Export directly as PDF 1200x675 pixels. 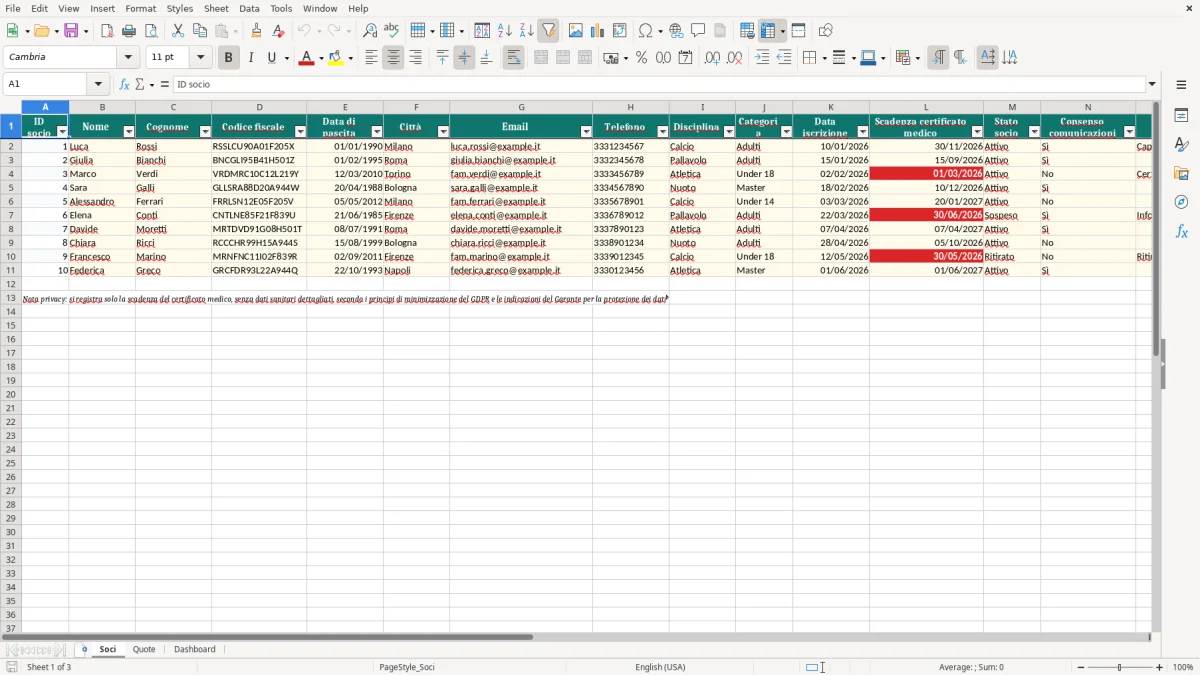click(x=107, y=31)
